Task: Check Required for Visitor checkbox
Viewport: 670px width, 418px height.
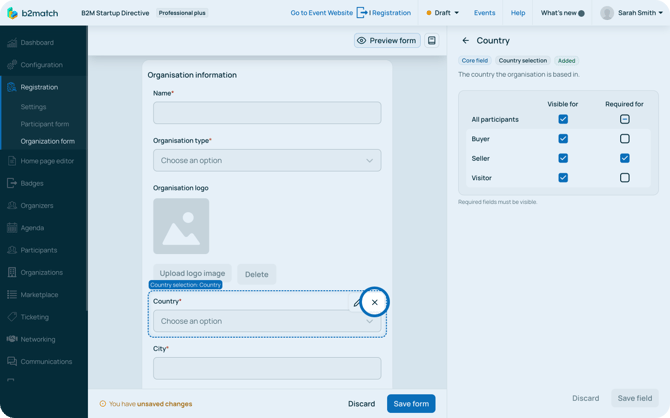Action: coord(624,178)
